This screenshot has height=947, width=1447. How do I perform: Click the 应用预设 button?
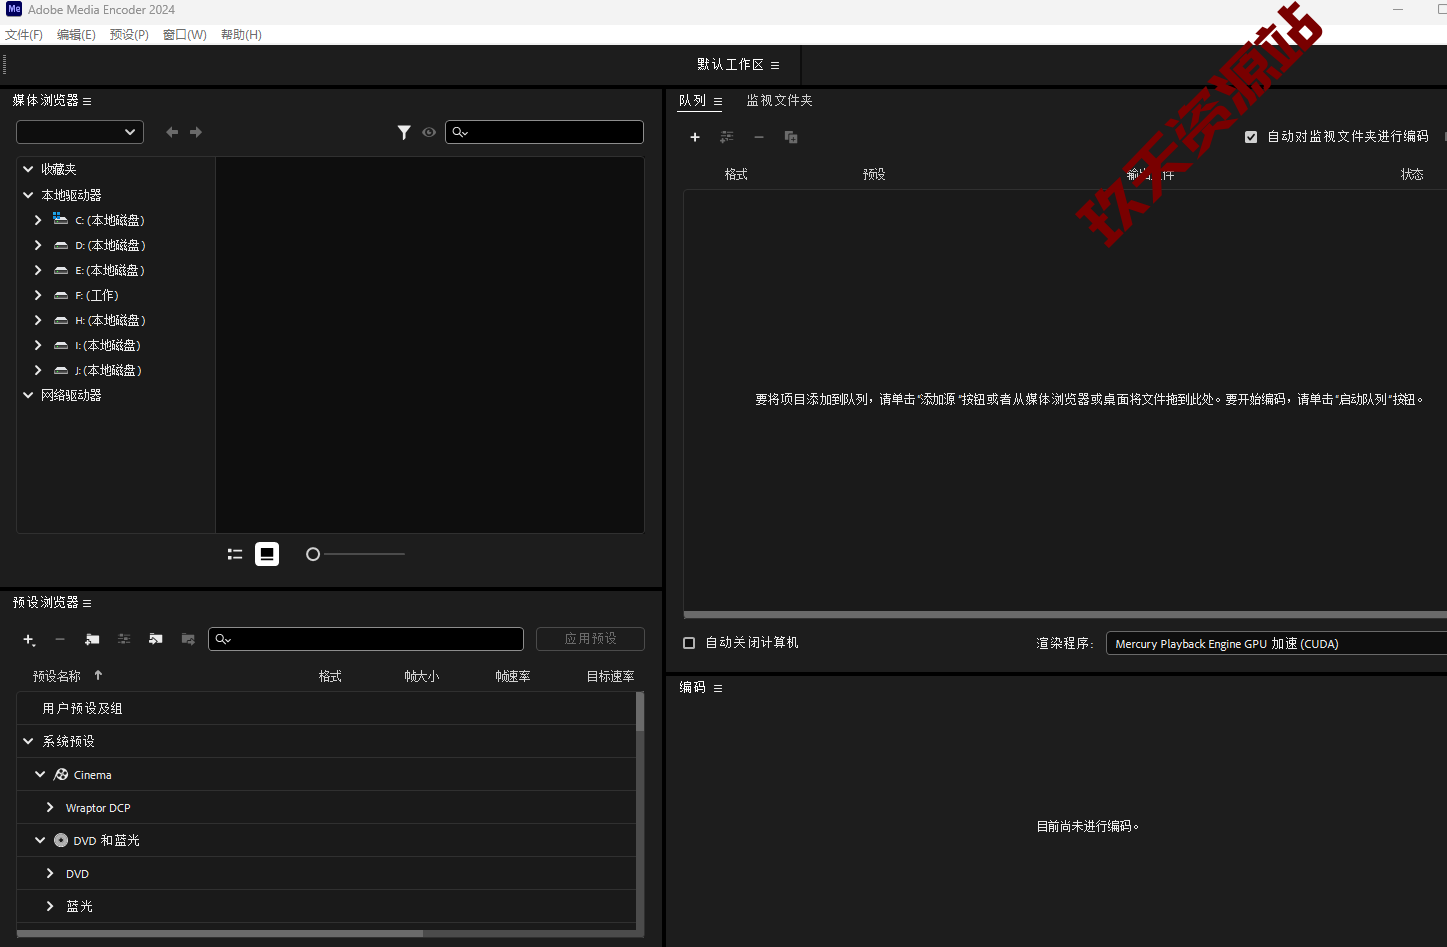pos(590,639)
